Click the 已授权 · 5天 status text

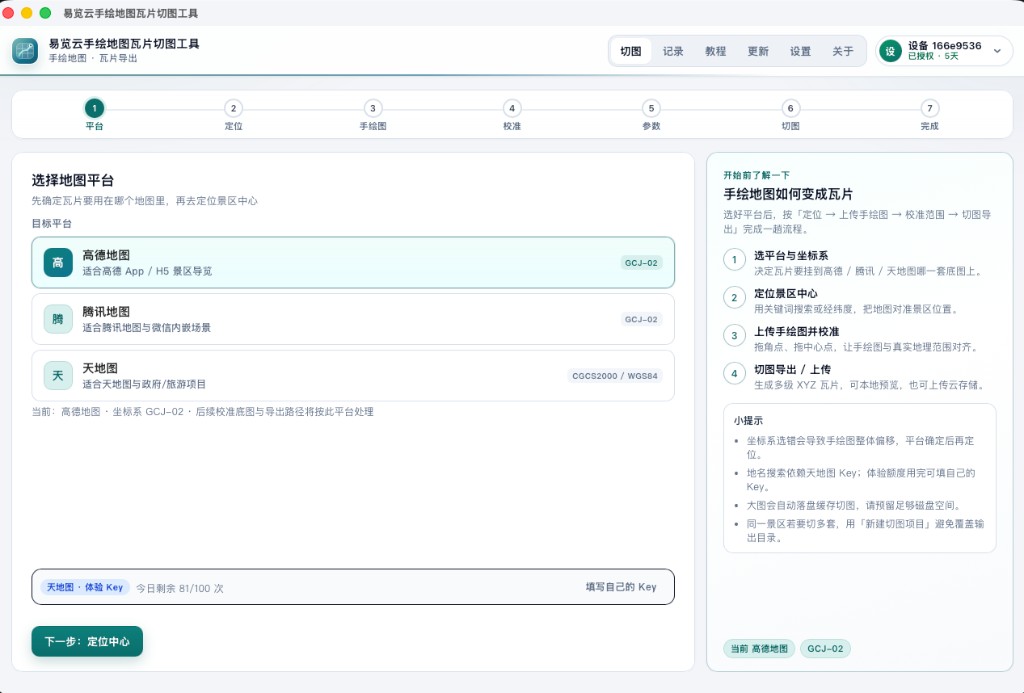933,56
